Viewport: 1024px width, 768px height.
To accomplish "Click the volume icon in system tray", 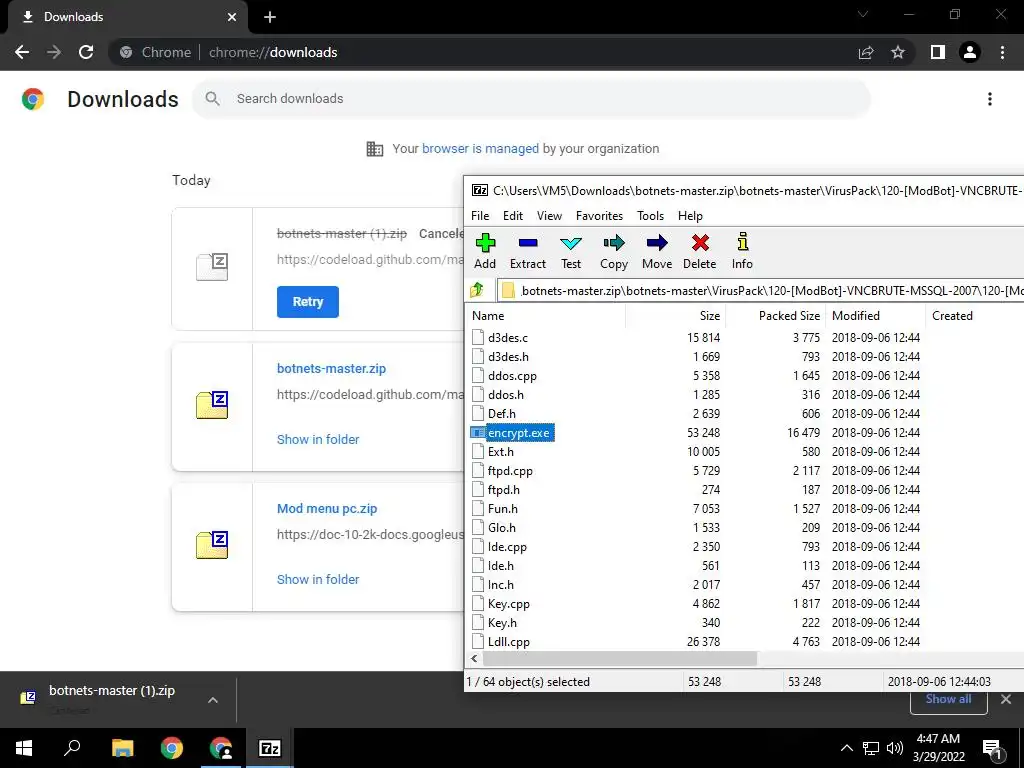I will (895, 748).
